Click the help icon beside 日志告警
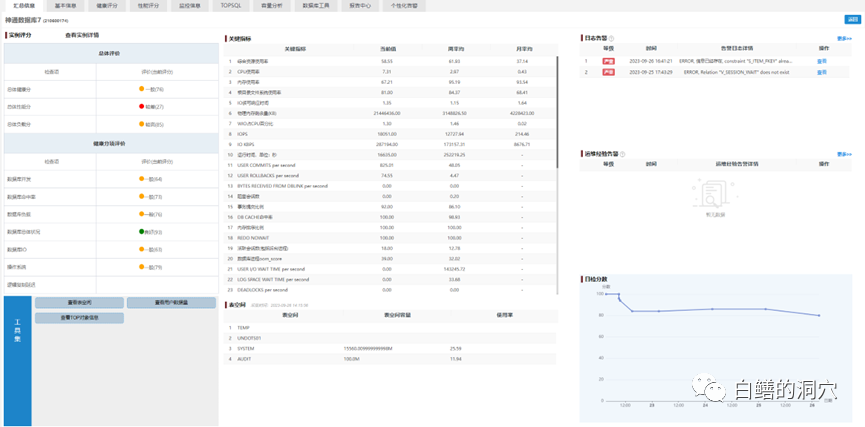 (612, 38)
